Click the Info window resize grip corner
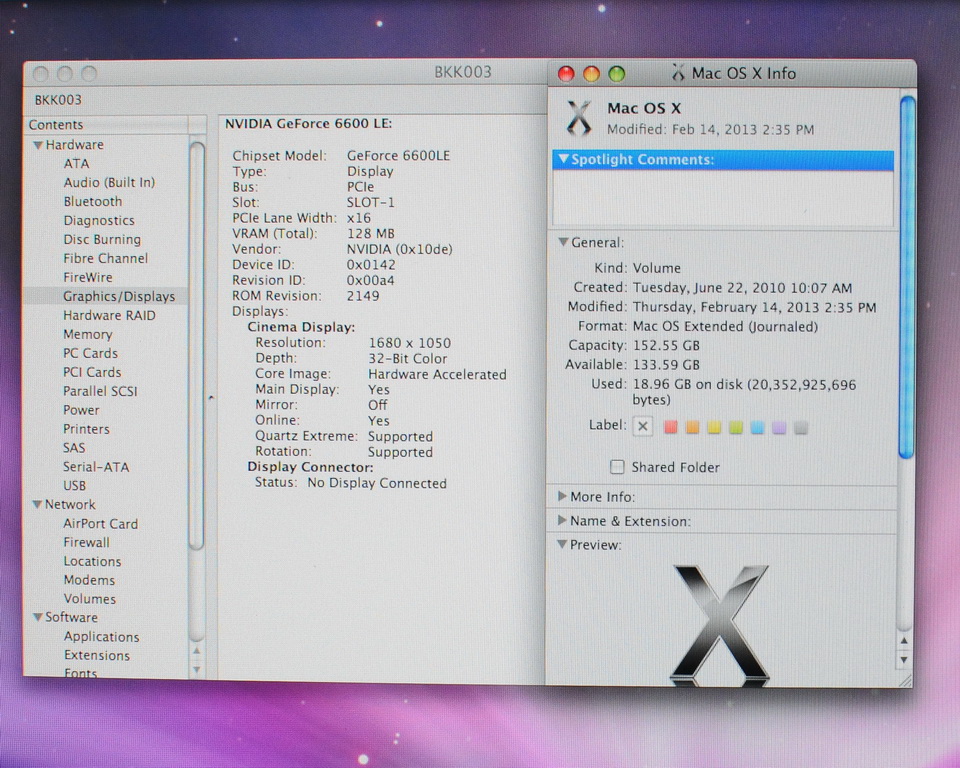960x768 pixels. [x=904, y=680]
